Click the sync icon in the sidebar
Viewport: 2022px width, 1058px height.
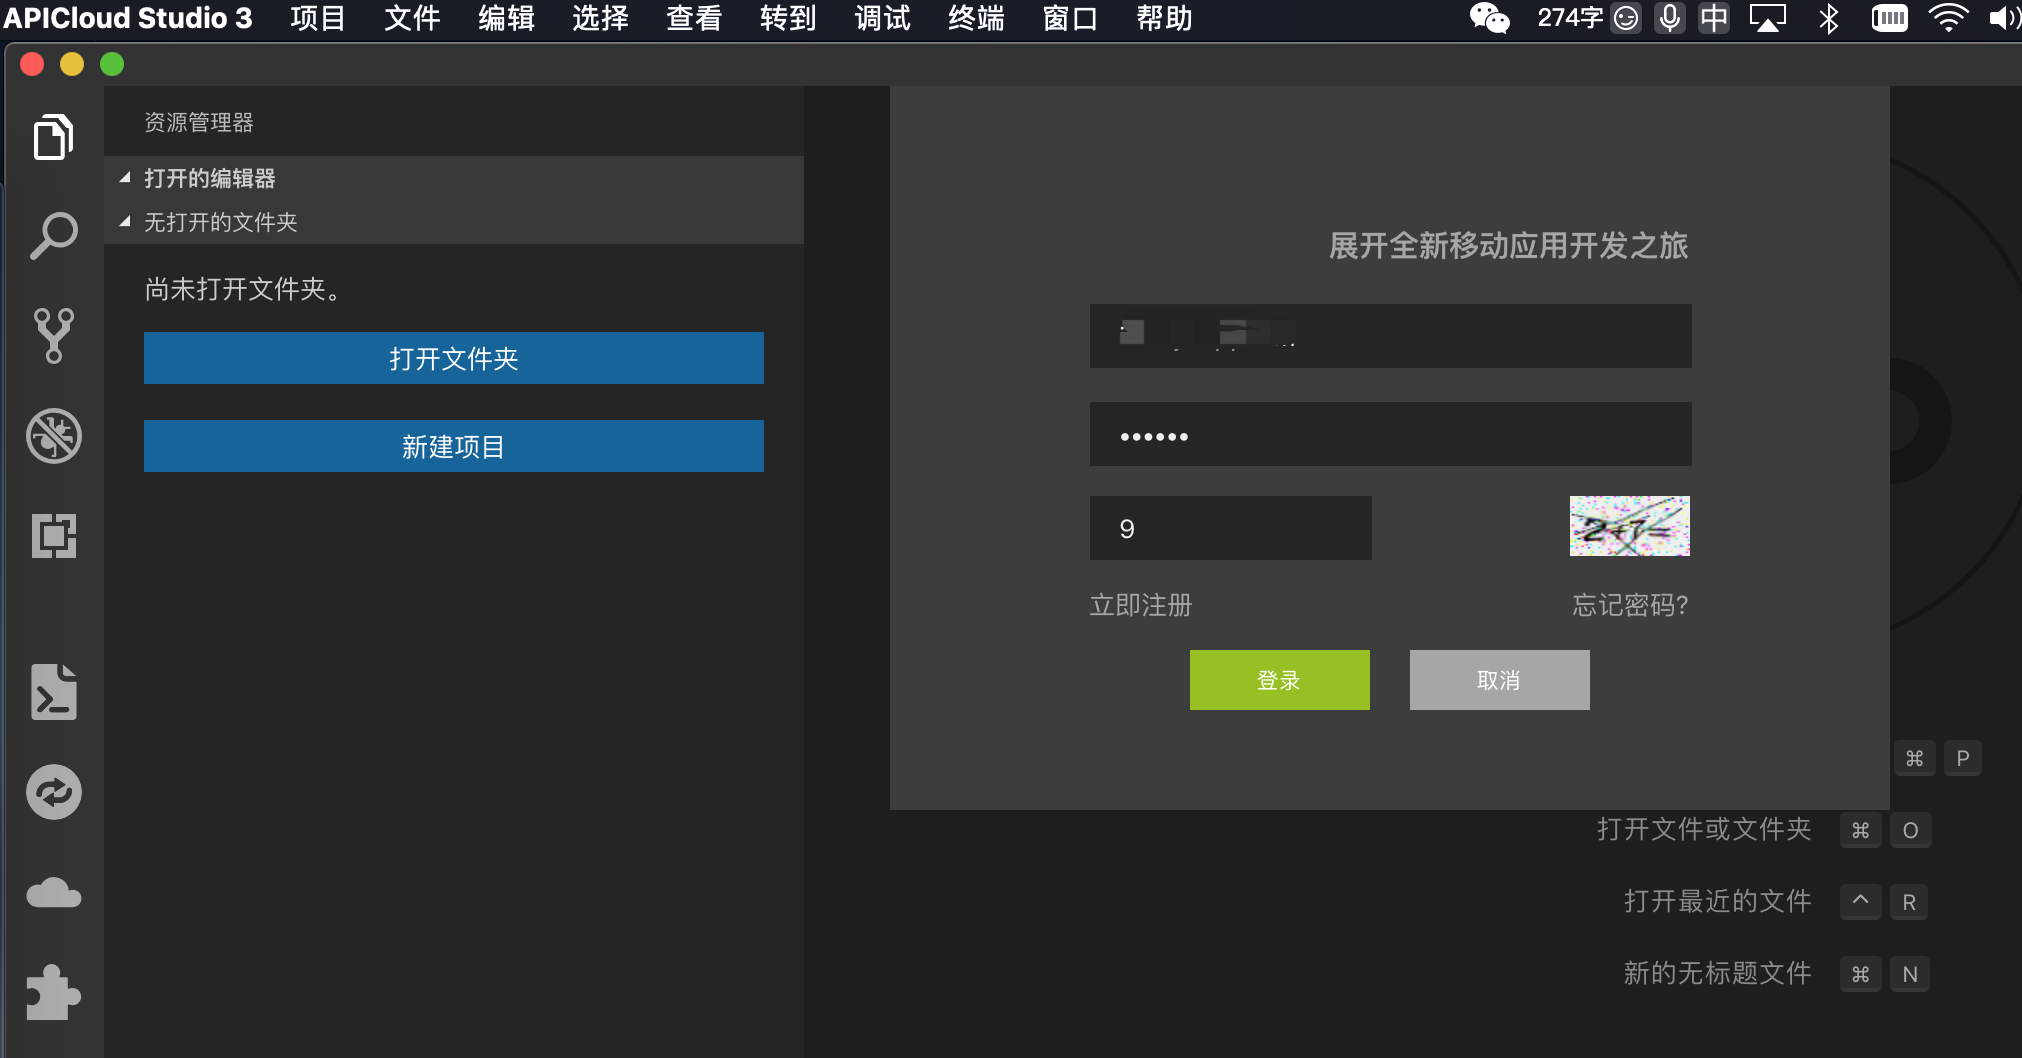coord(50,791)
